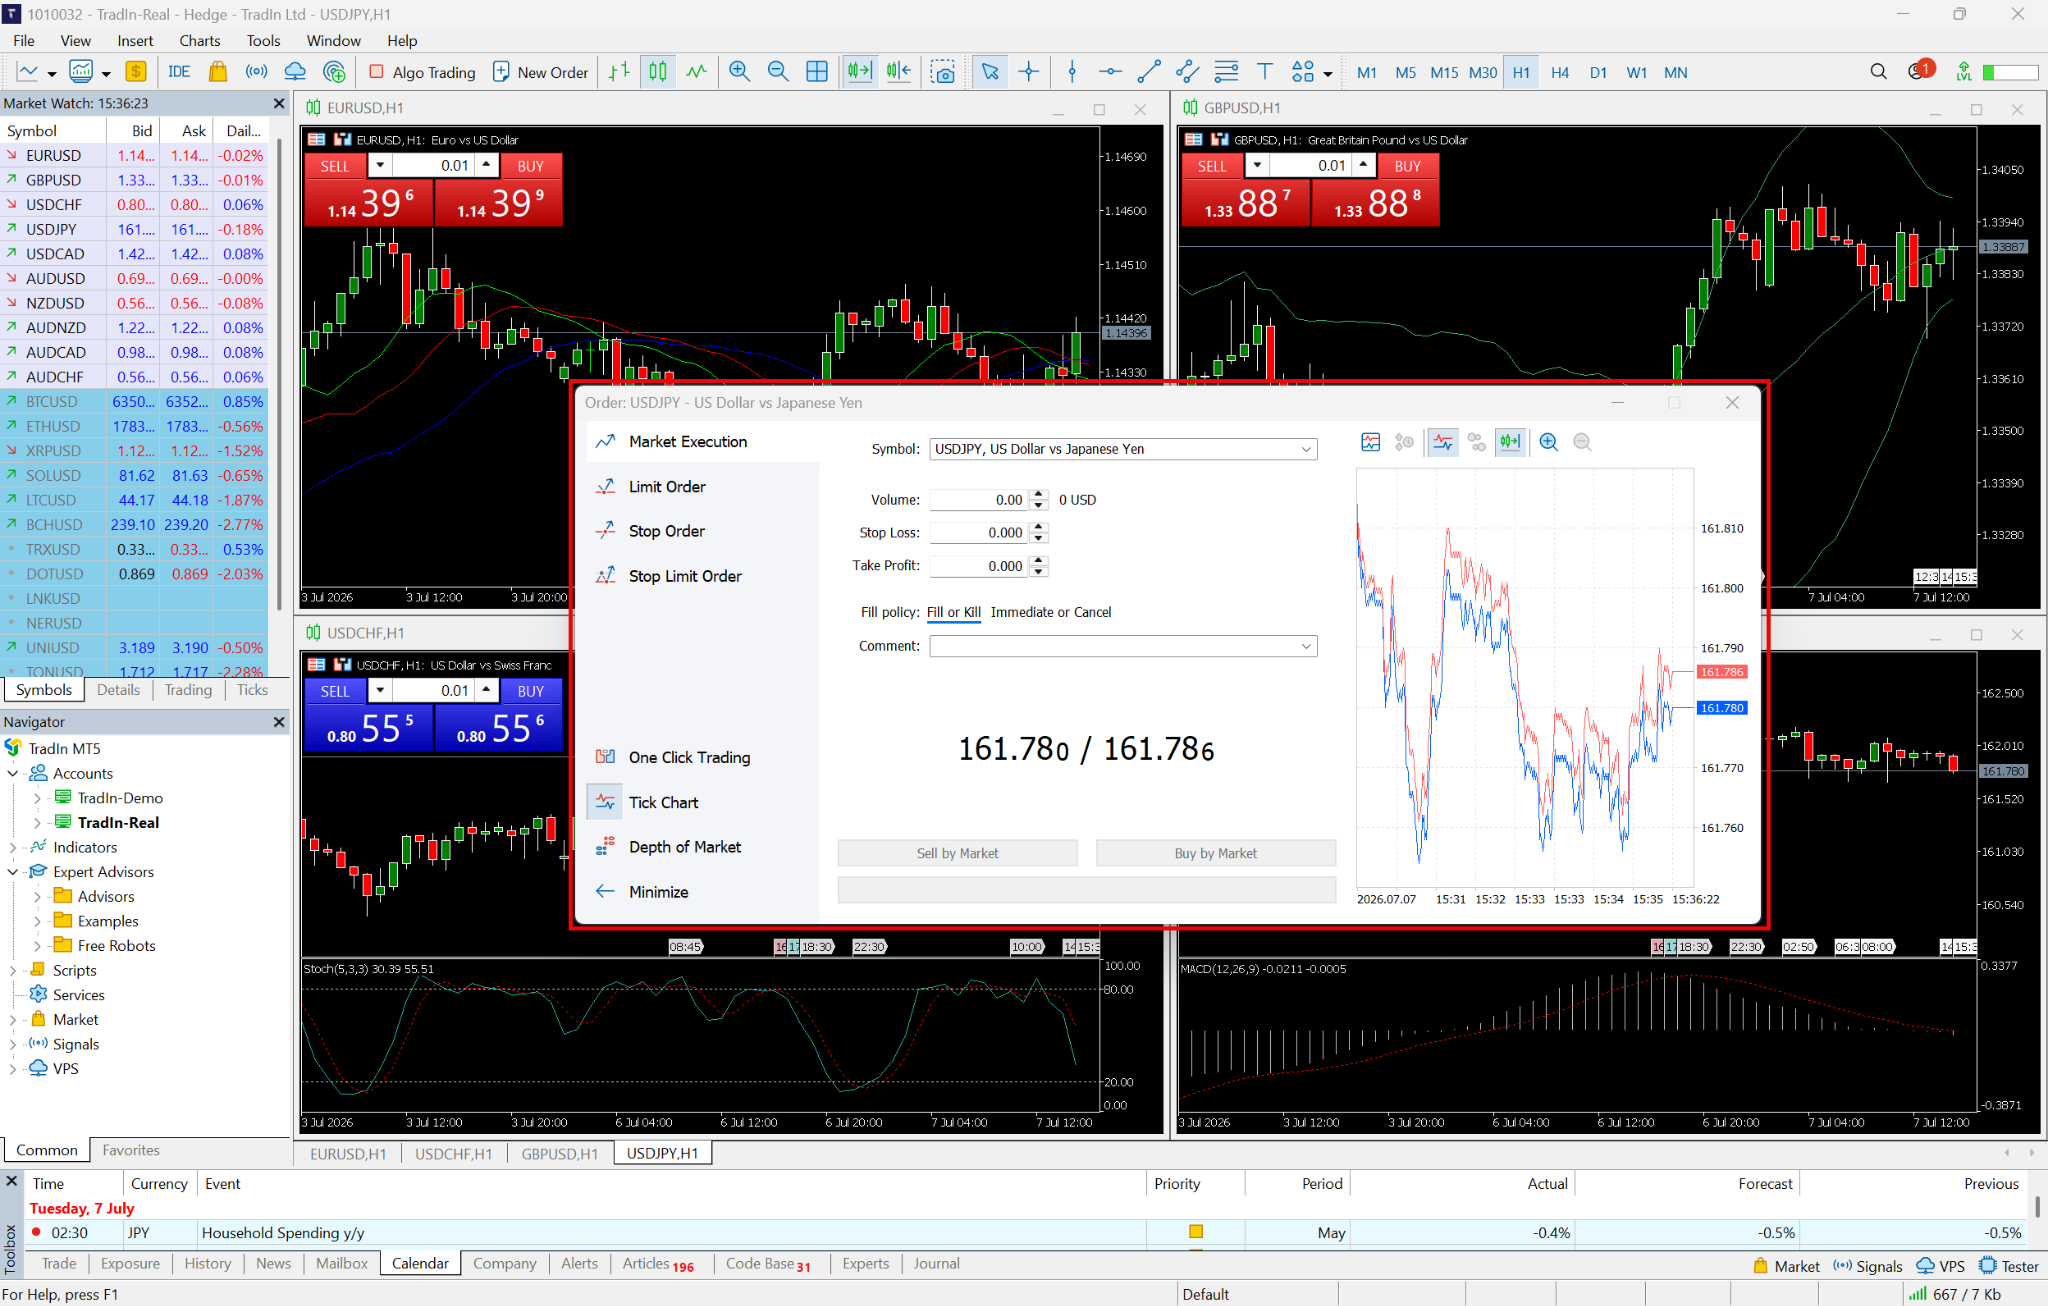The image size is (2048, 1306).
Task: Click Buy by Market button
Action: click(1215, 853)
